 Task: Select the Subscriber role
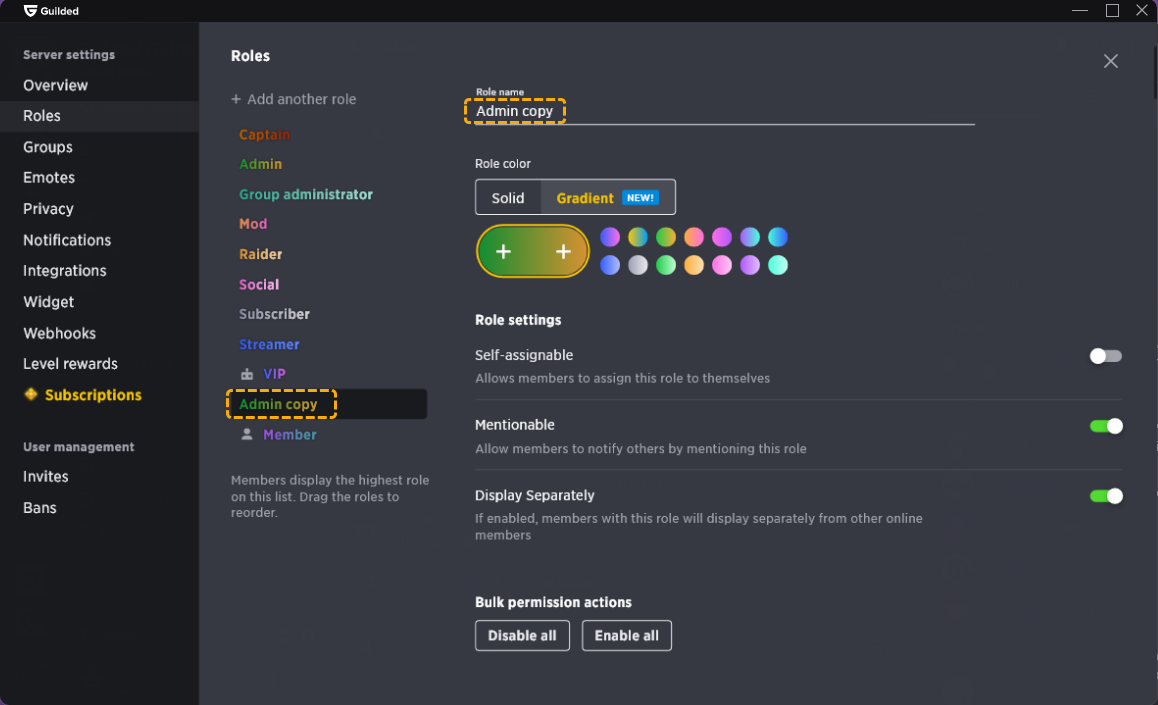(274, 314)
